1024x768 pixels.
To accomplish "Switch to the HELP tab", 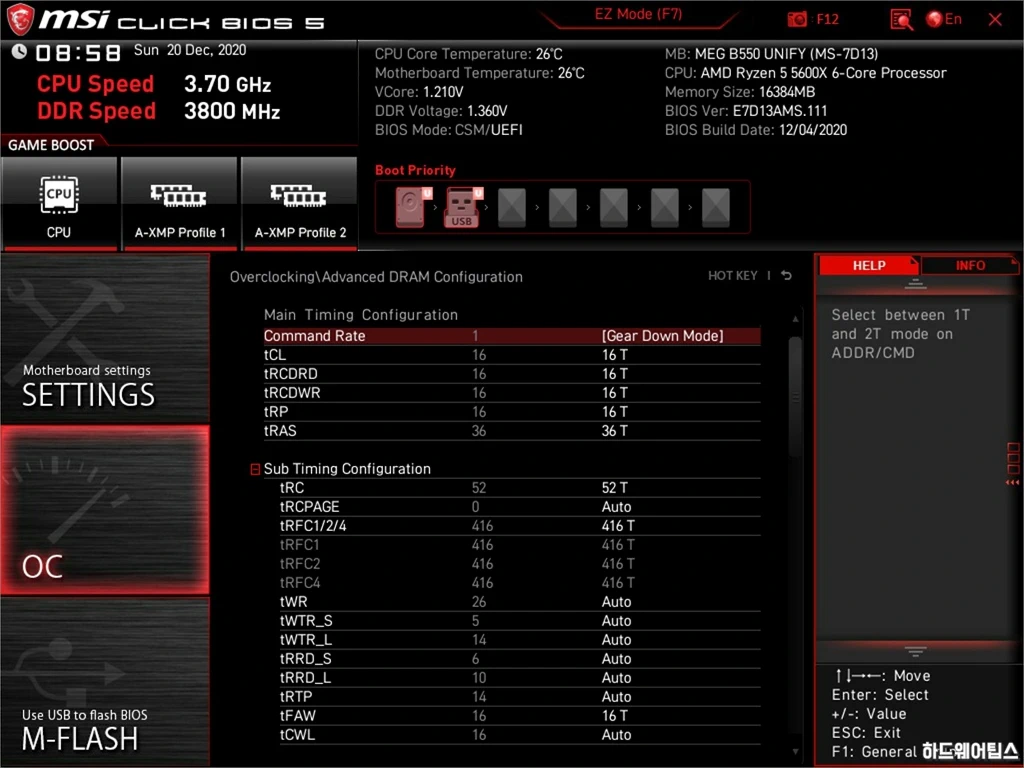I will click(869, 265).
